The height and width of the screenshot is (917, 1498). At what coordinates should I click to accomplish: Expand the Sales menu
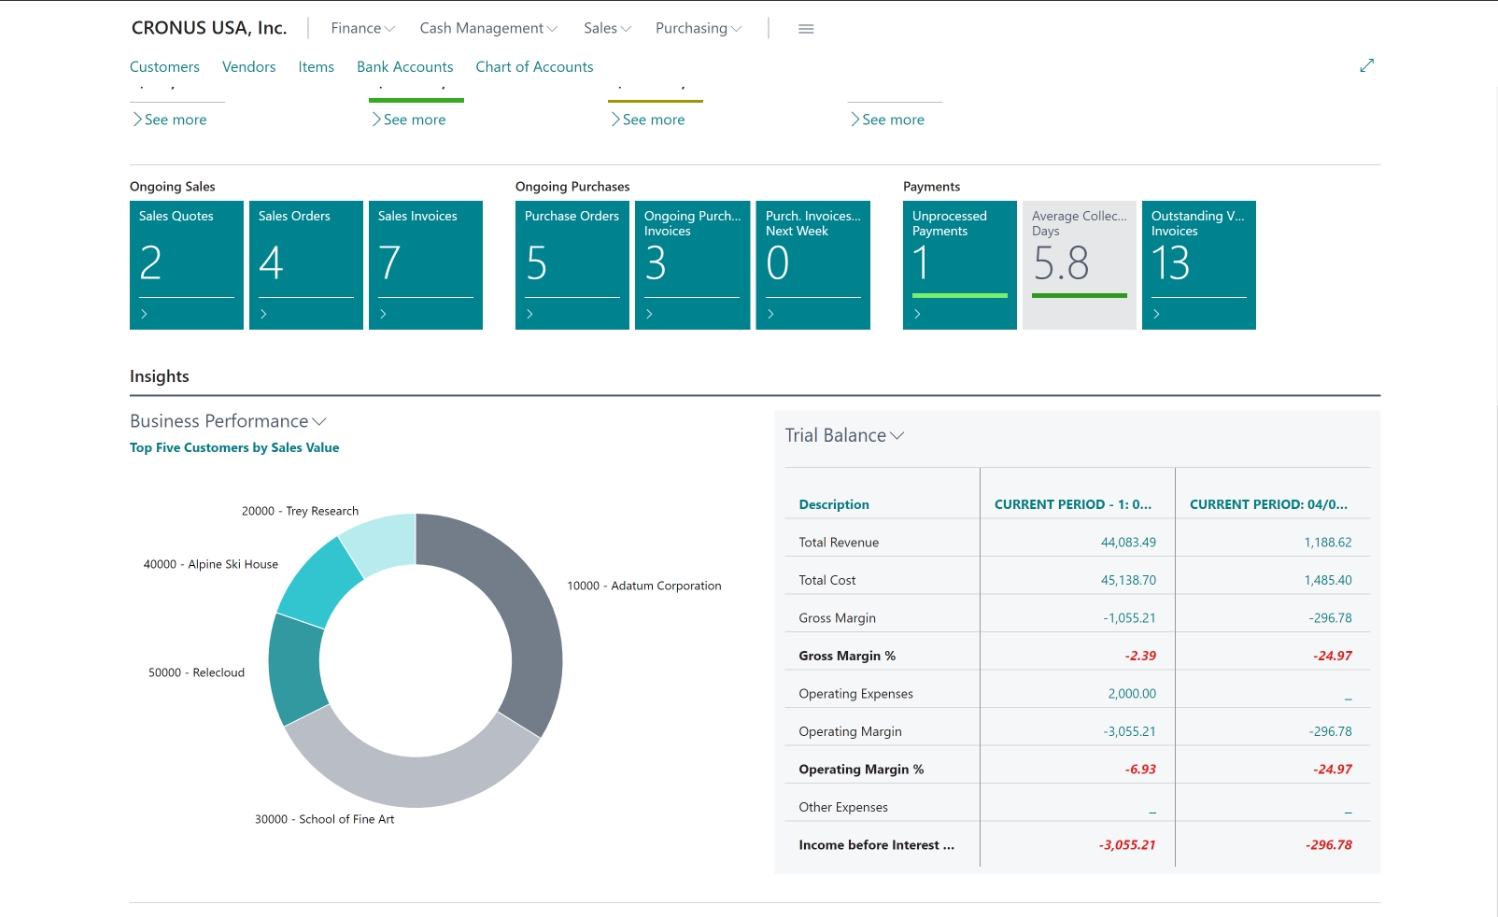click(607, 28)
